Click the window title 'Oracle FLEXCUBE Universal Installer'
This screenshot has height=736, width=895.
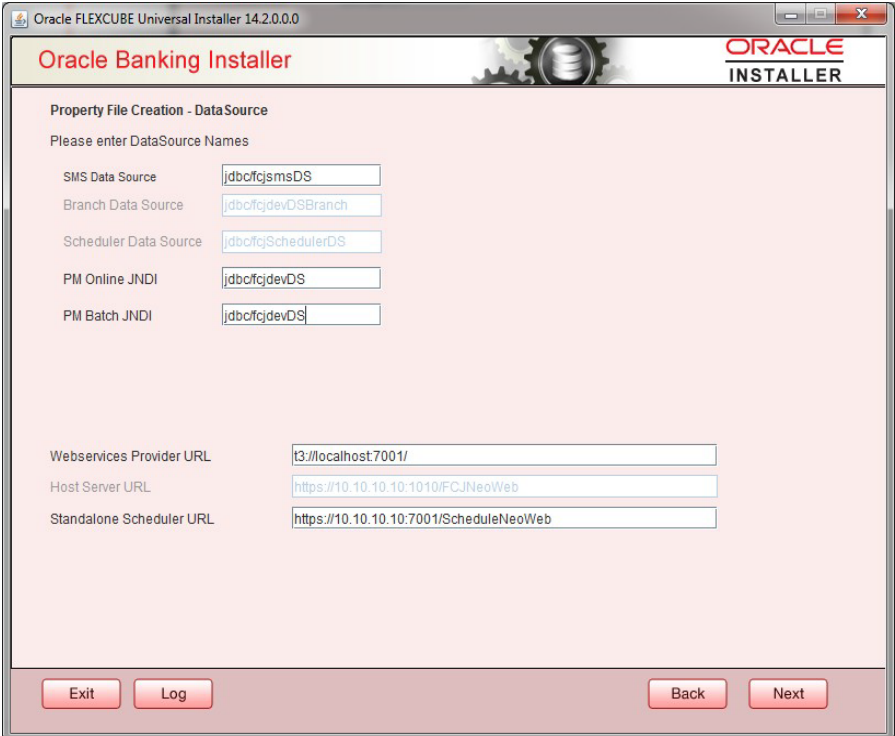[x=166, y=19]
